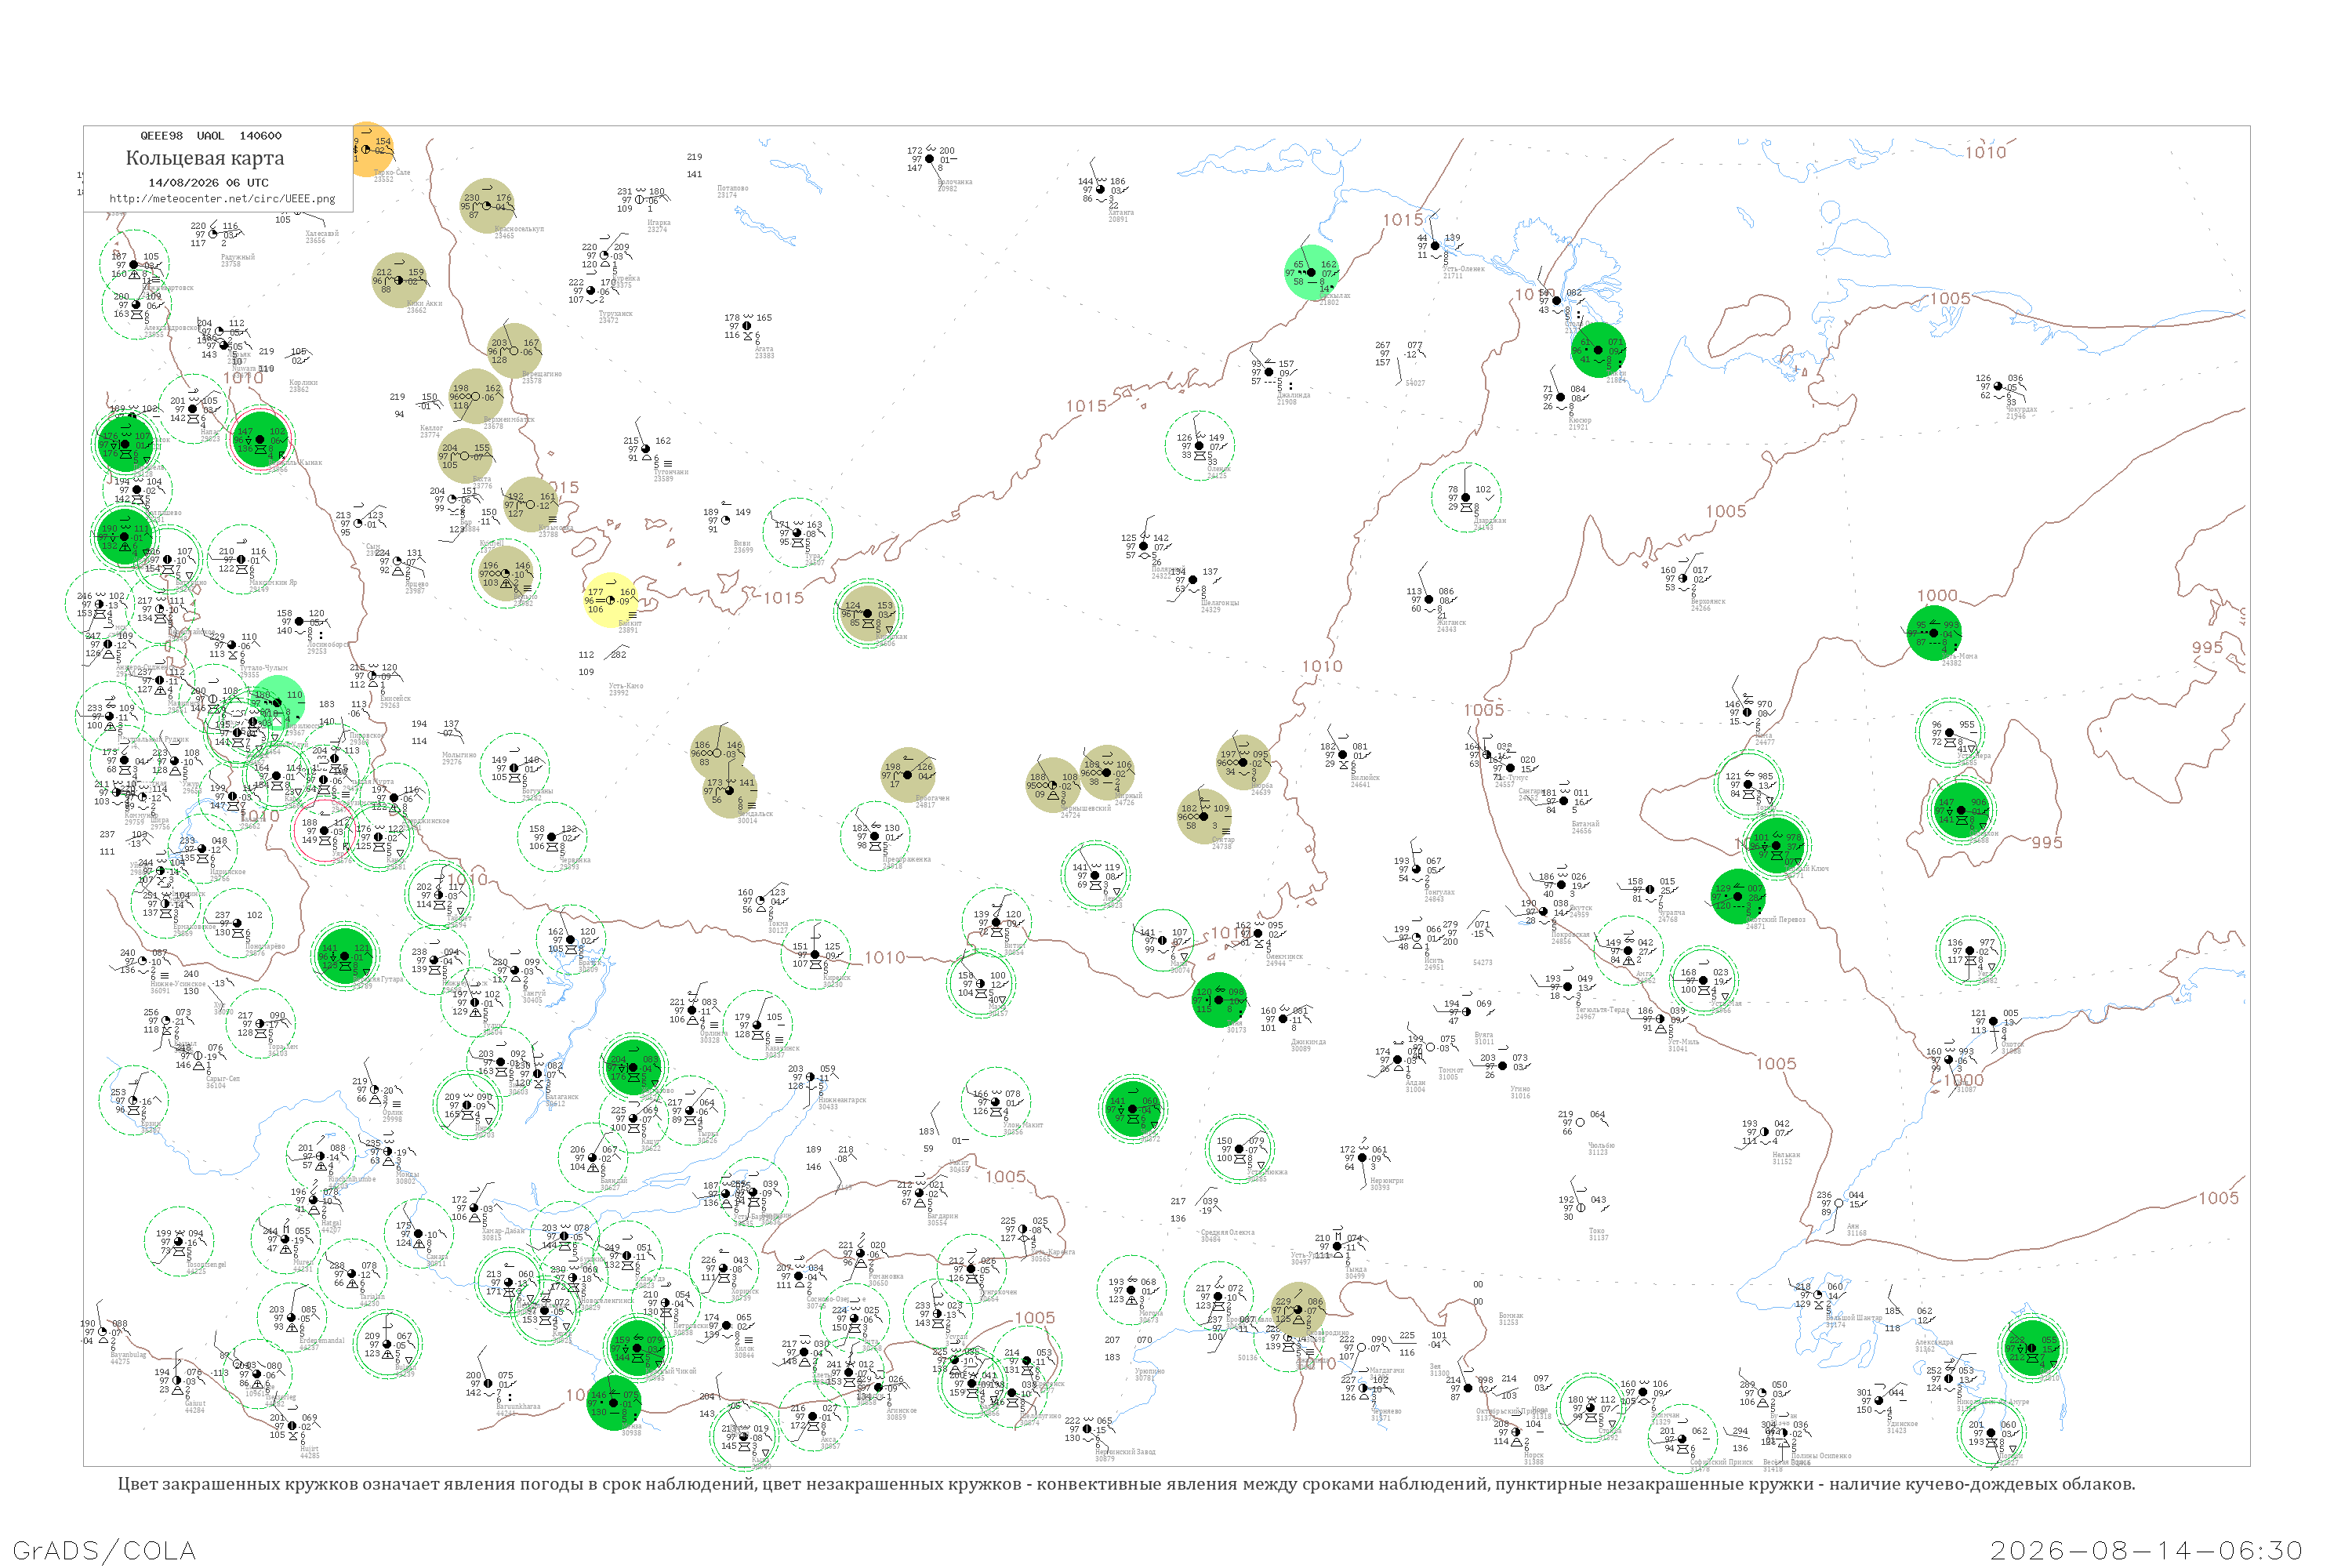Viewport: 2352px width, 1568px height.
Task: Click the 2026-08-14-06:30 timestamp
Action: 2146,1550
